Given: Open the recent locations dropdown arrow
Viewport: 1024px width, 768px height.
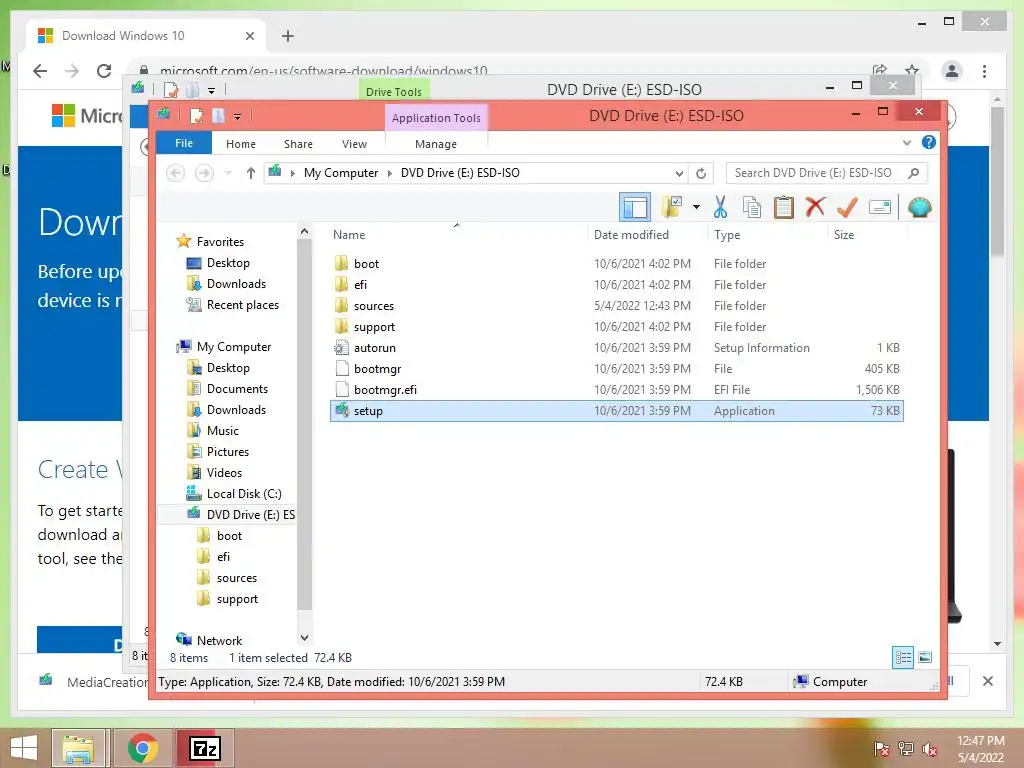Looking at the screenshot, I should click(228, 173).
